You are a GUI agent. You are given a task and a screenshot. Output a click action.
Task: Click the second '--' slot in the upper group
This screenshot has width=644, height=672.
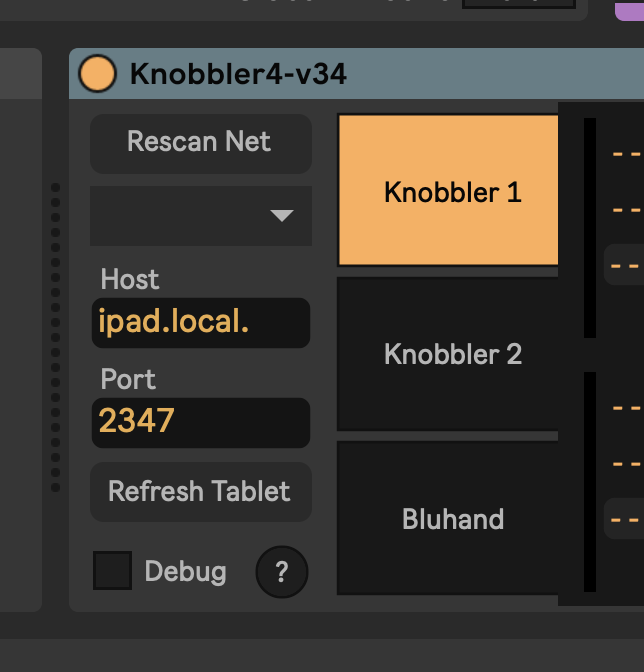626,210
